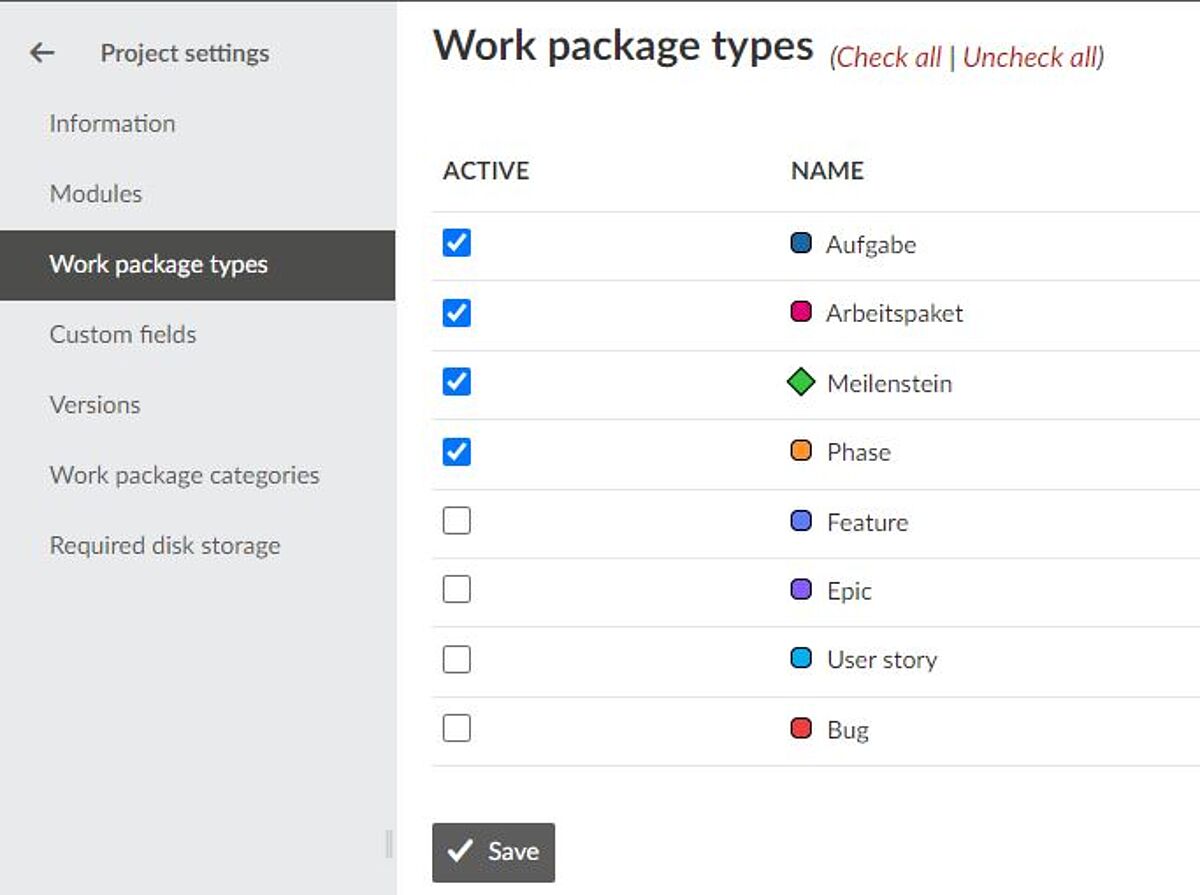1200x895 pixels.
Task: Check the Epic active checkbox
Action: pyautogui.click(x=457, y=590)
